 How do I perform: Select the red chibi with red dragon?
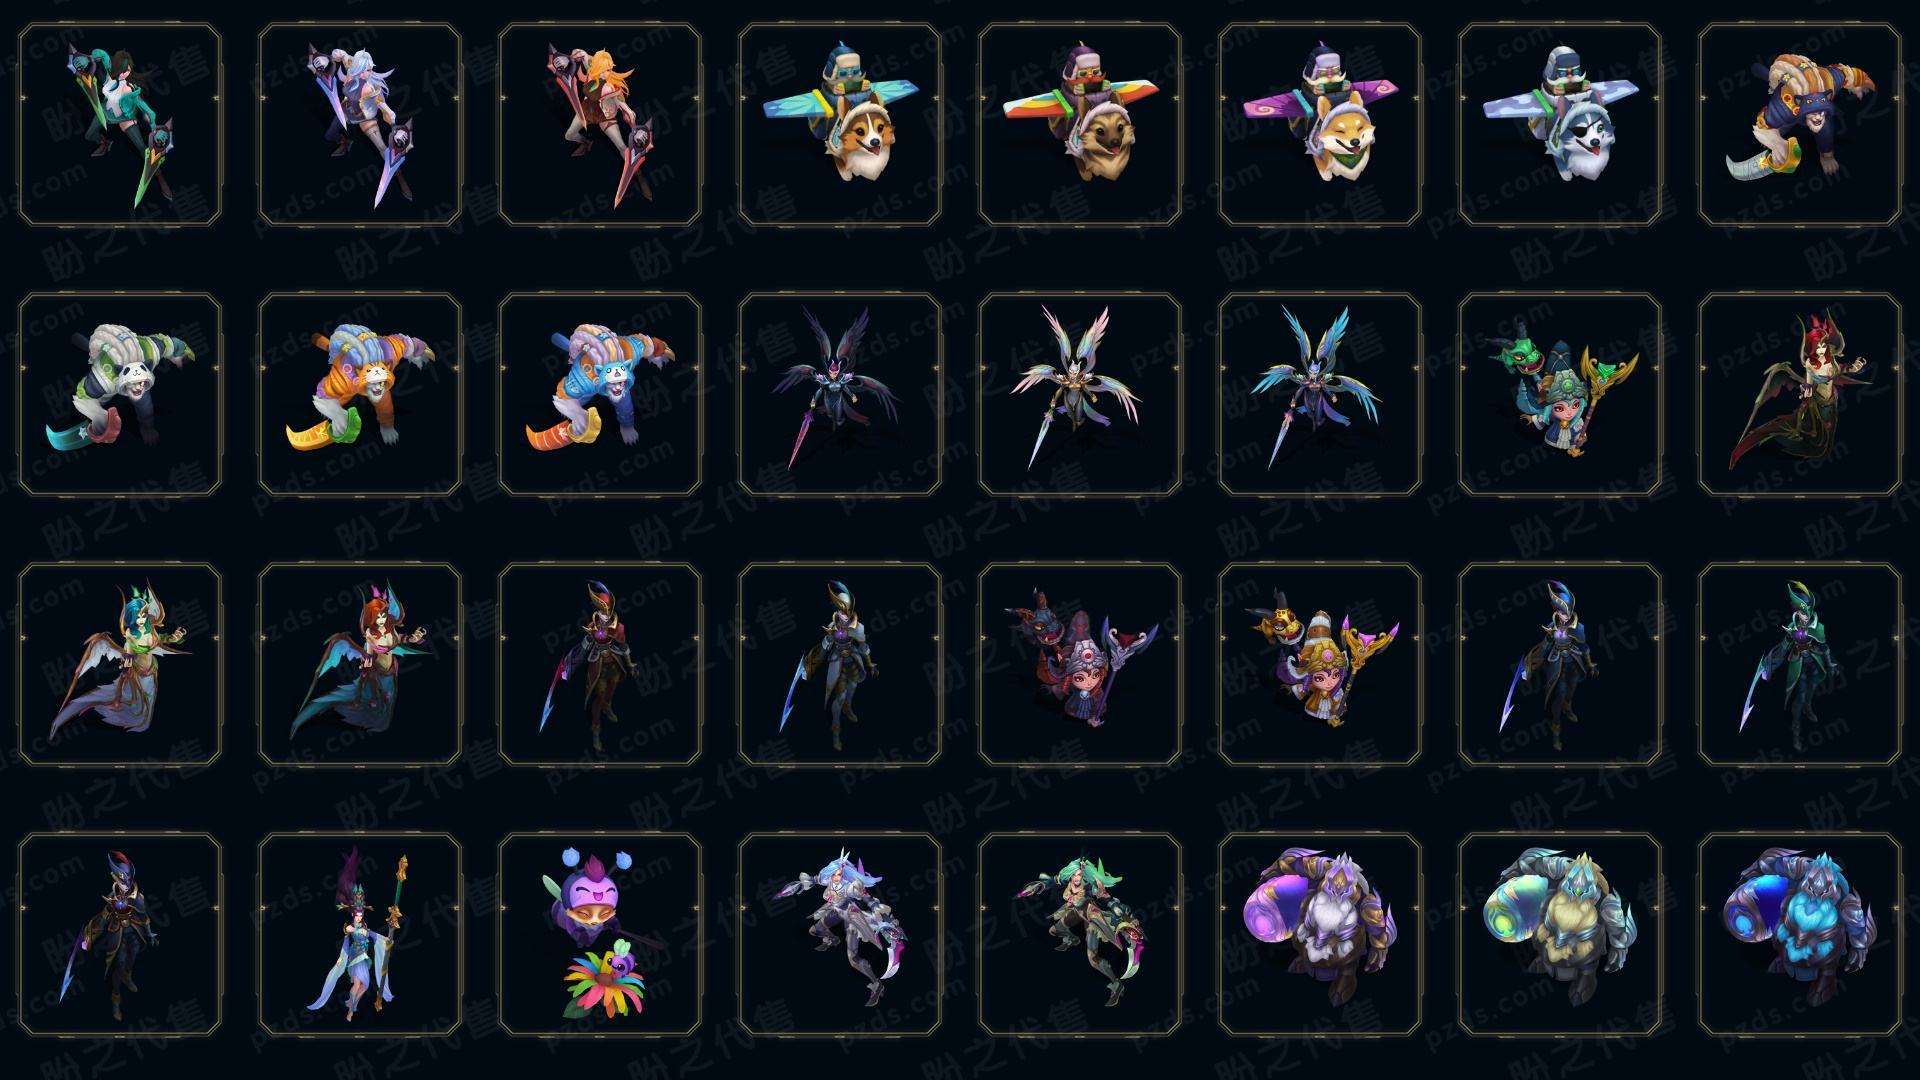click(1079, 664)
